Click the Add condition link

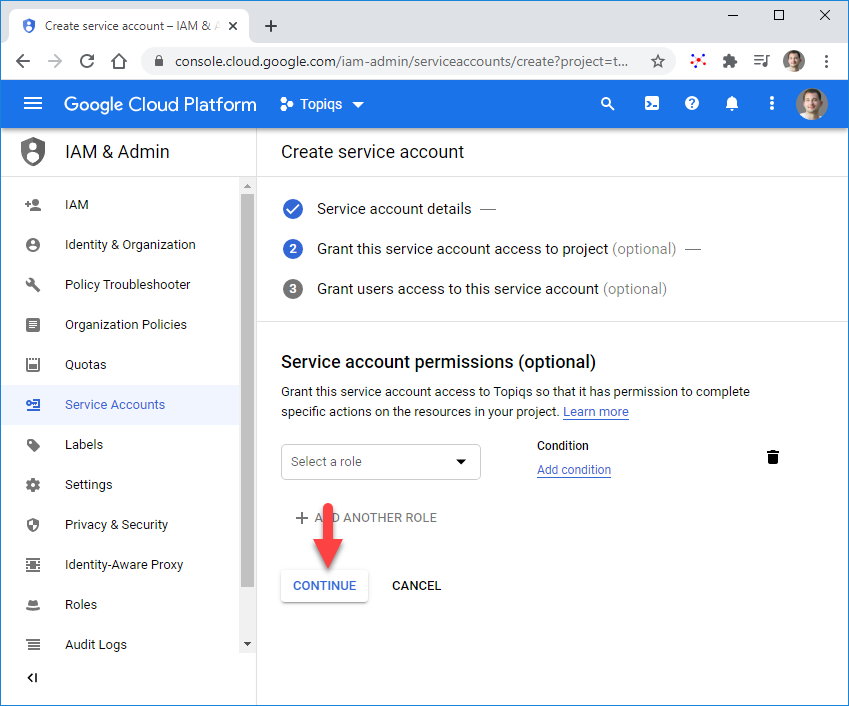tap(574, 470)
